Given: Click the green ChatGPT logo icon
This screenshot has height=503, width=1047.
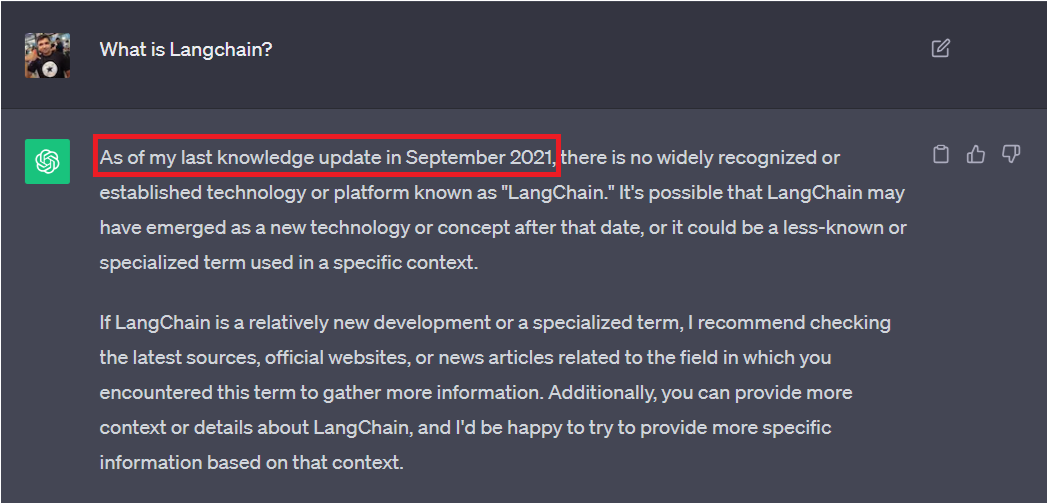Looking at the screenshot, I should pos(47,161).
